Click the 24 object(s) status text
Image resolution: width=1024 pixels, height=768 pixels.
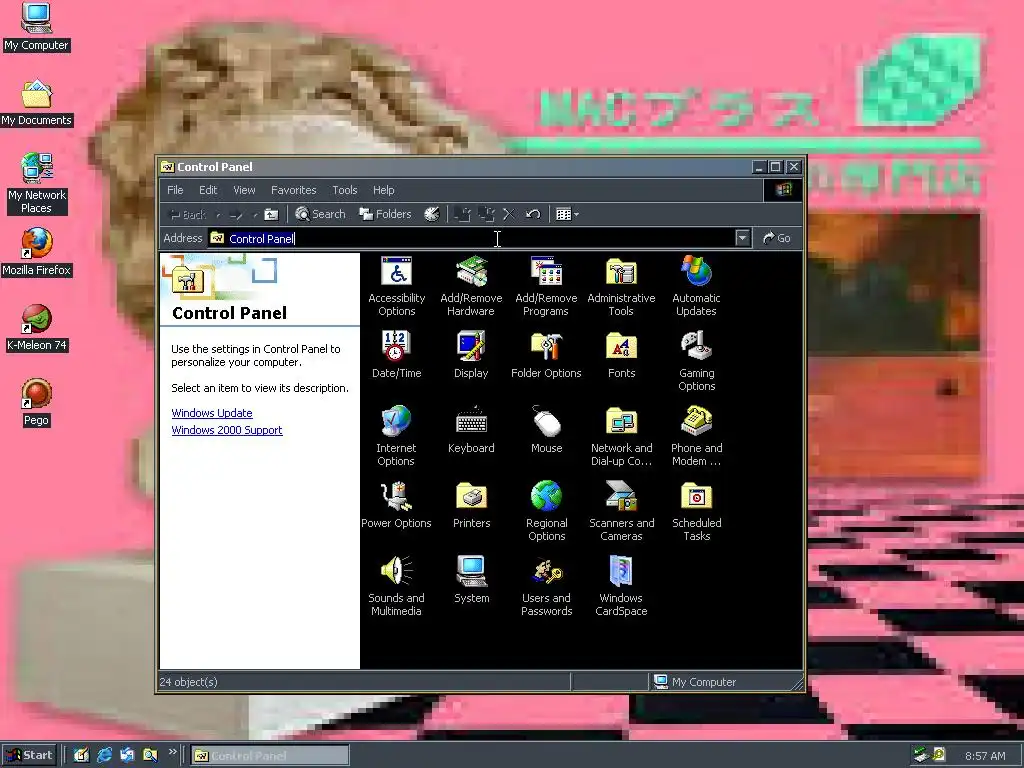click(x=188, y=682)
